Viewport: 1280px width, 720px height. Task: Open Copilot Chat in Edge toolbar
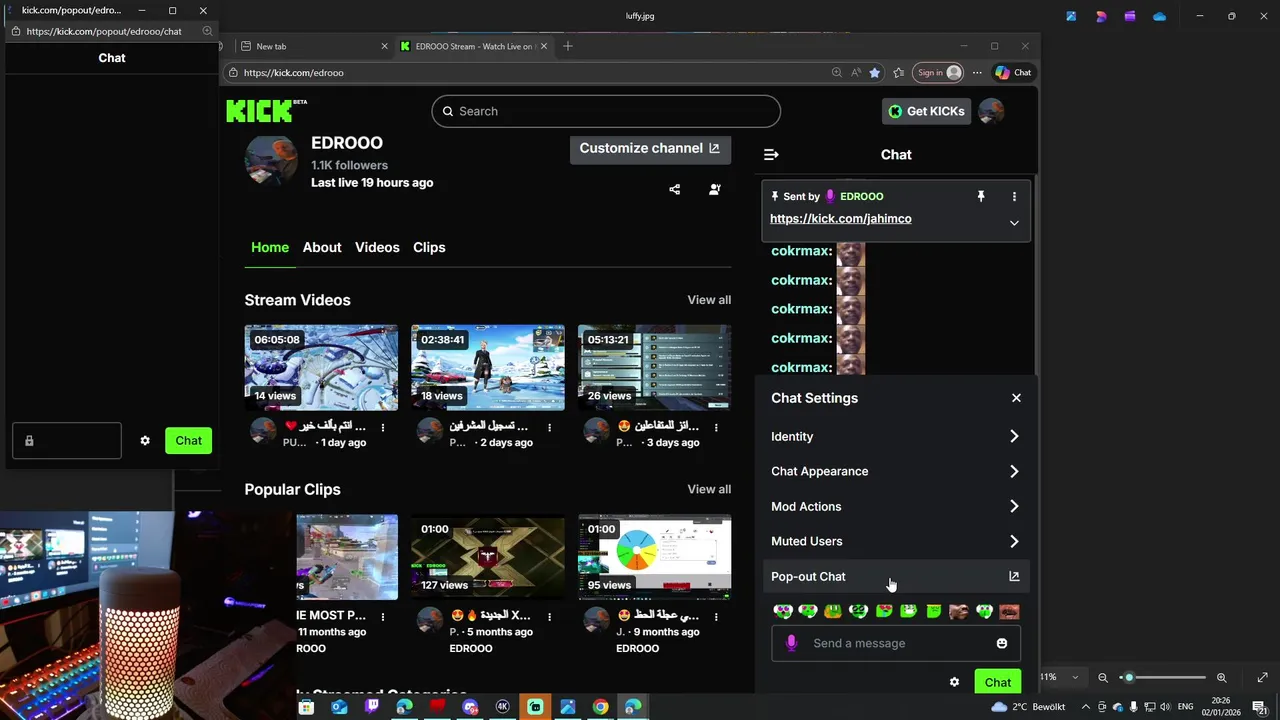[x=1013, y=72]
